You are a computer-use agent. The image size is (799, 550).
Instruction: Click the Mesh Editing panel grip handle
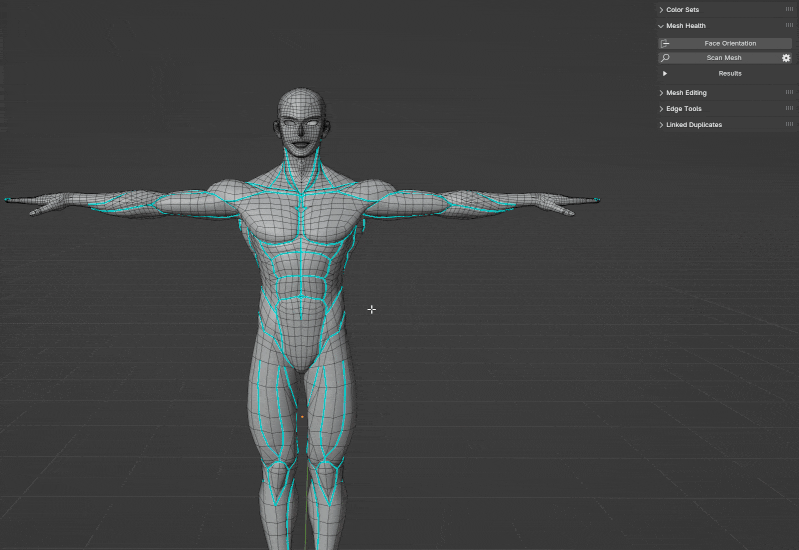click(x=789, y=92)
